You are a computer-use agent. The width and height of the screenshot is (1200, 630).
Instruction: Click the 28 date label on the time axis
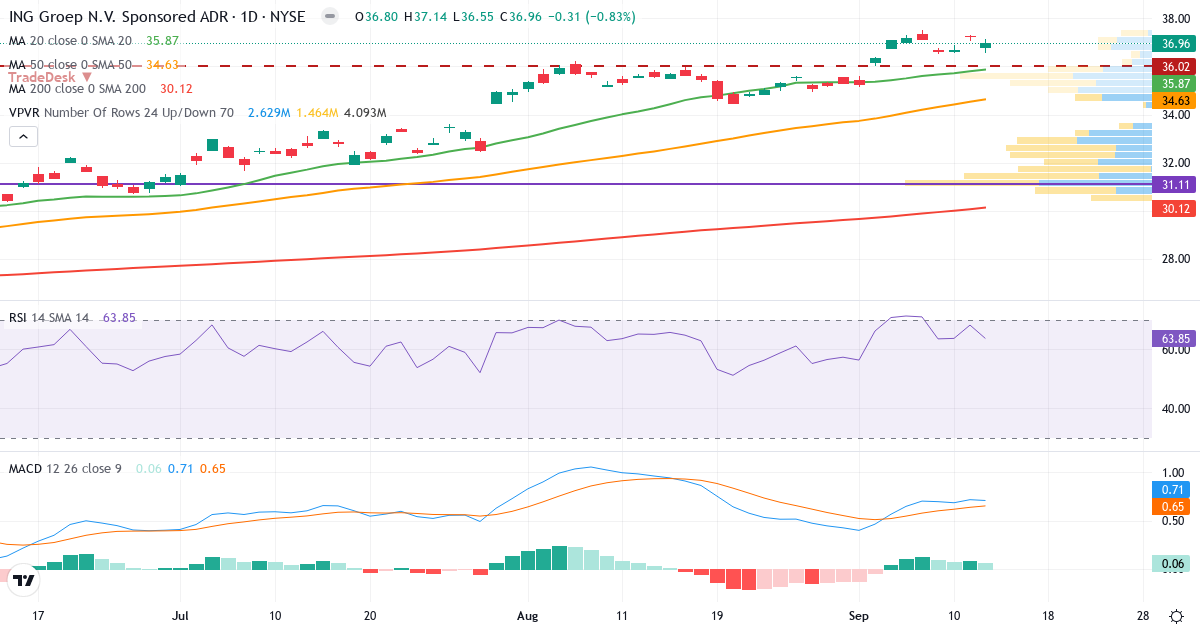(x=1143, y=615)
